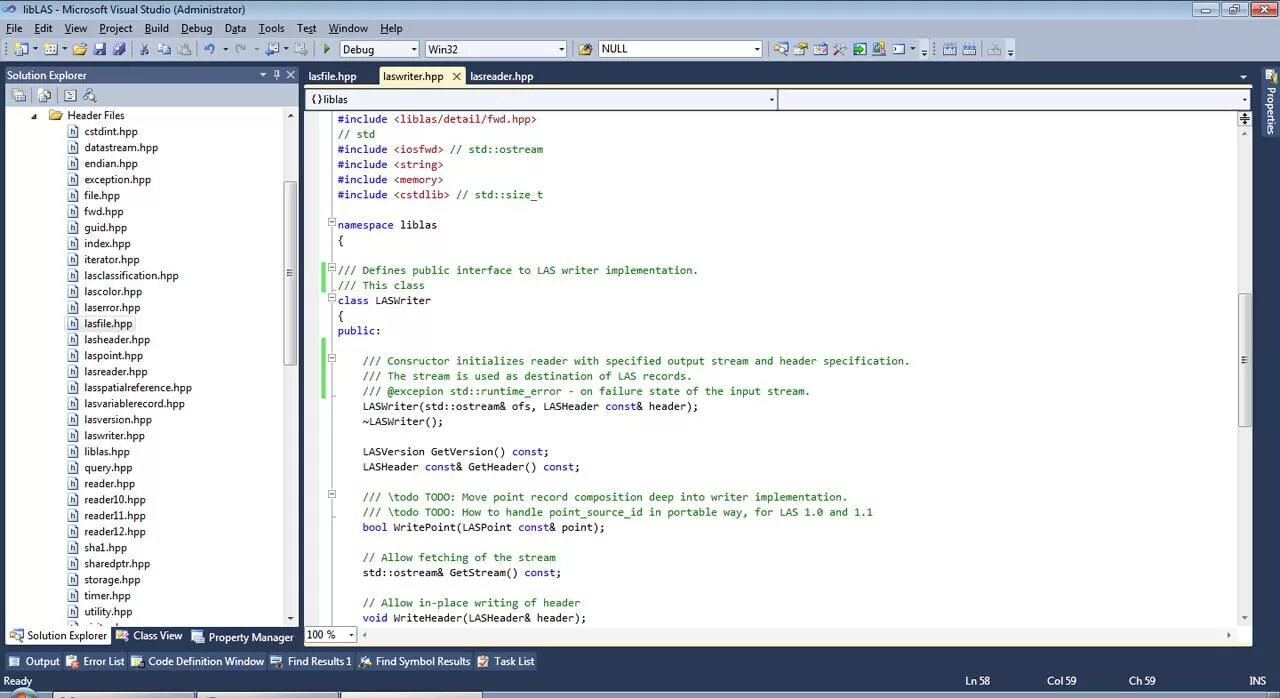Viewport: 1280px width, 698px height.
Task: Undo last action with the Undo arrow
Action: click(x=209, y=49)
